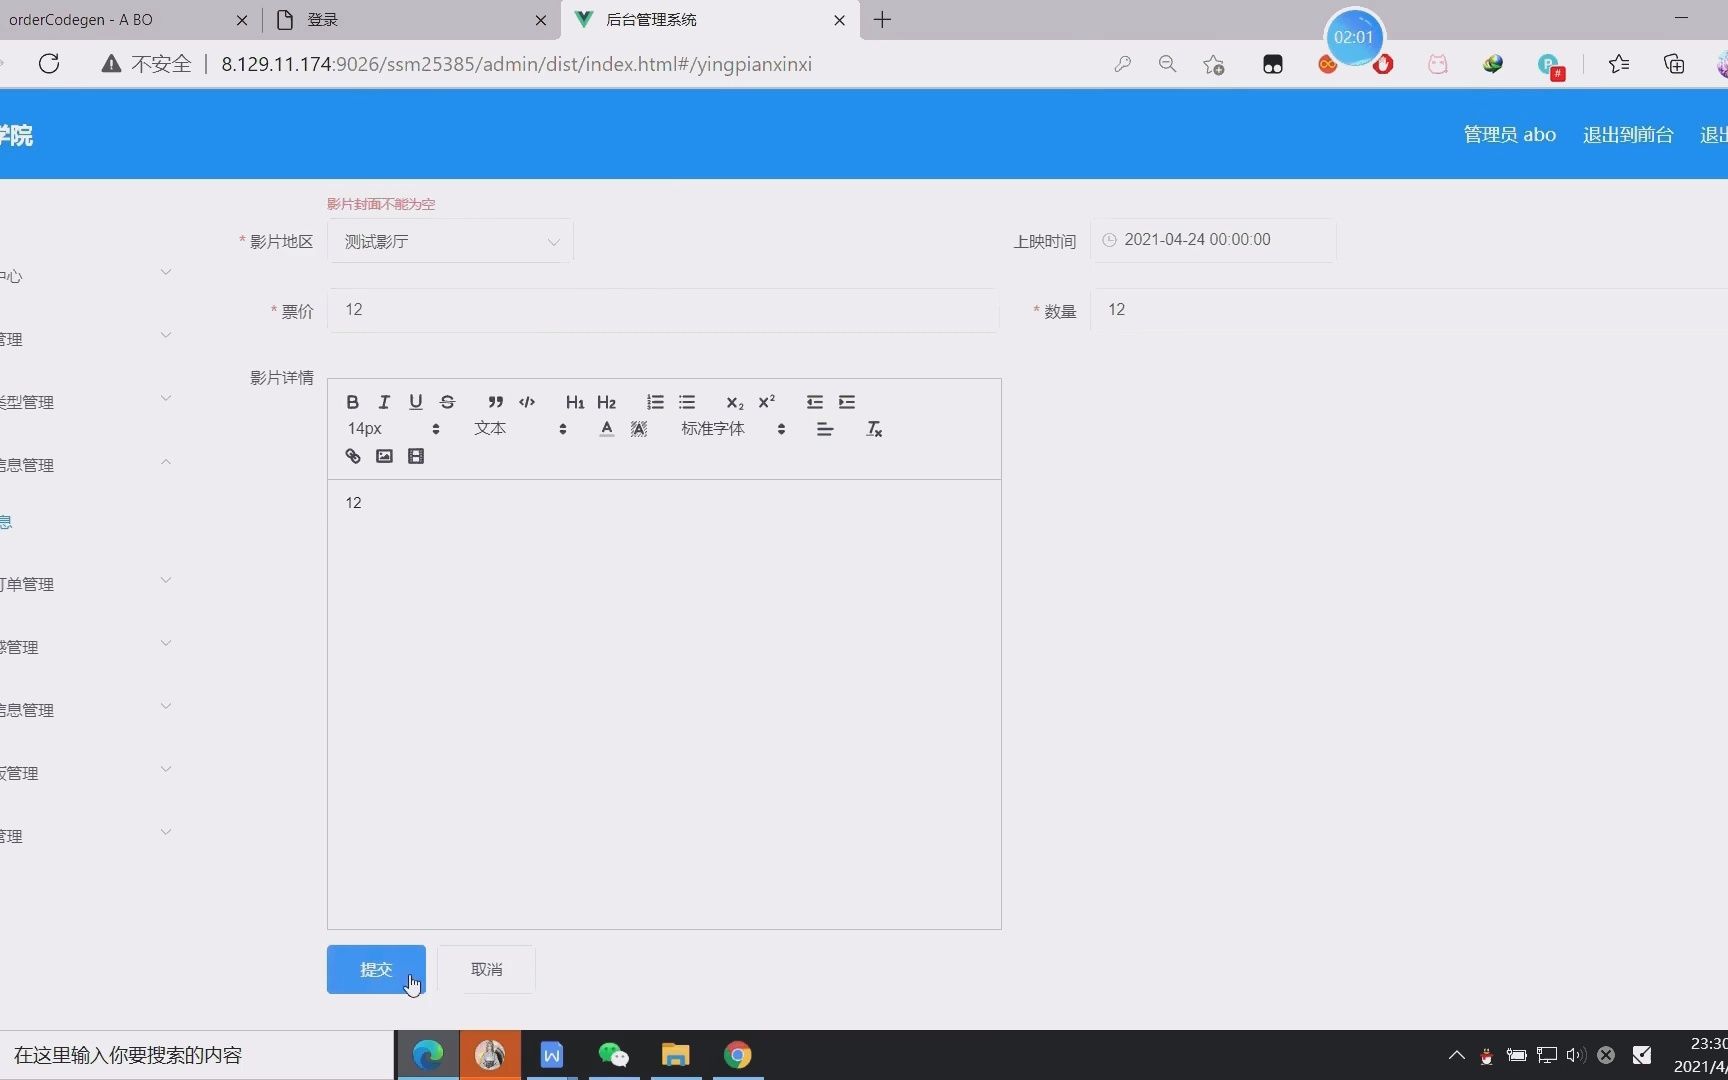Click 管理员 abo in the header
Viewport: 1728px width, 1080px height.
coord(1510,135)
